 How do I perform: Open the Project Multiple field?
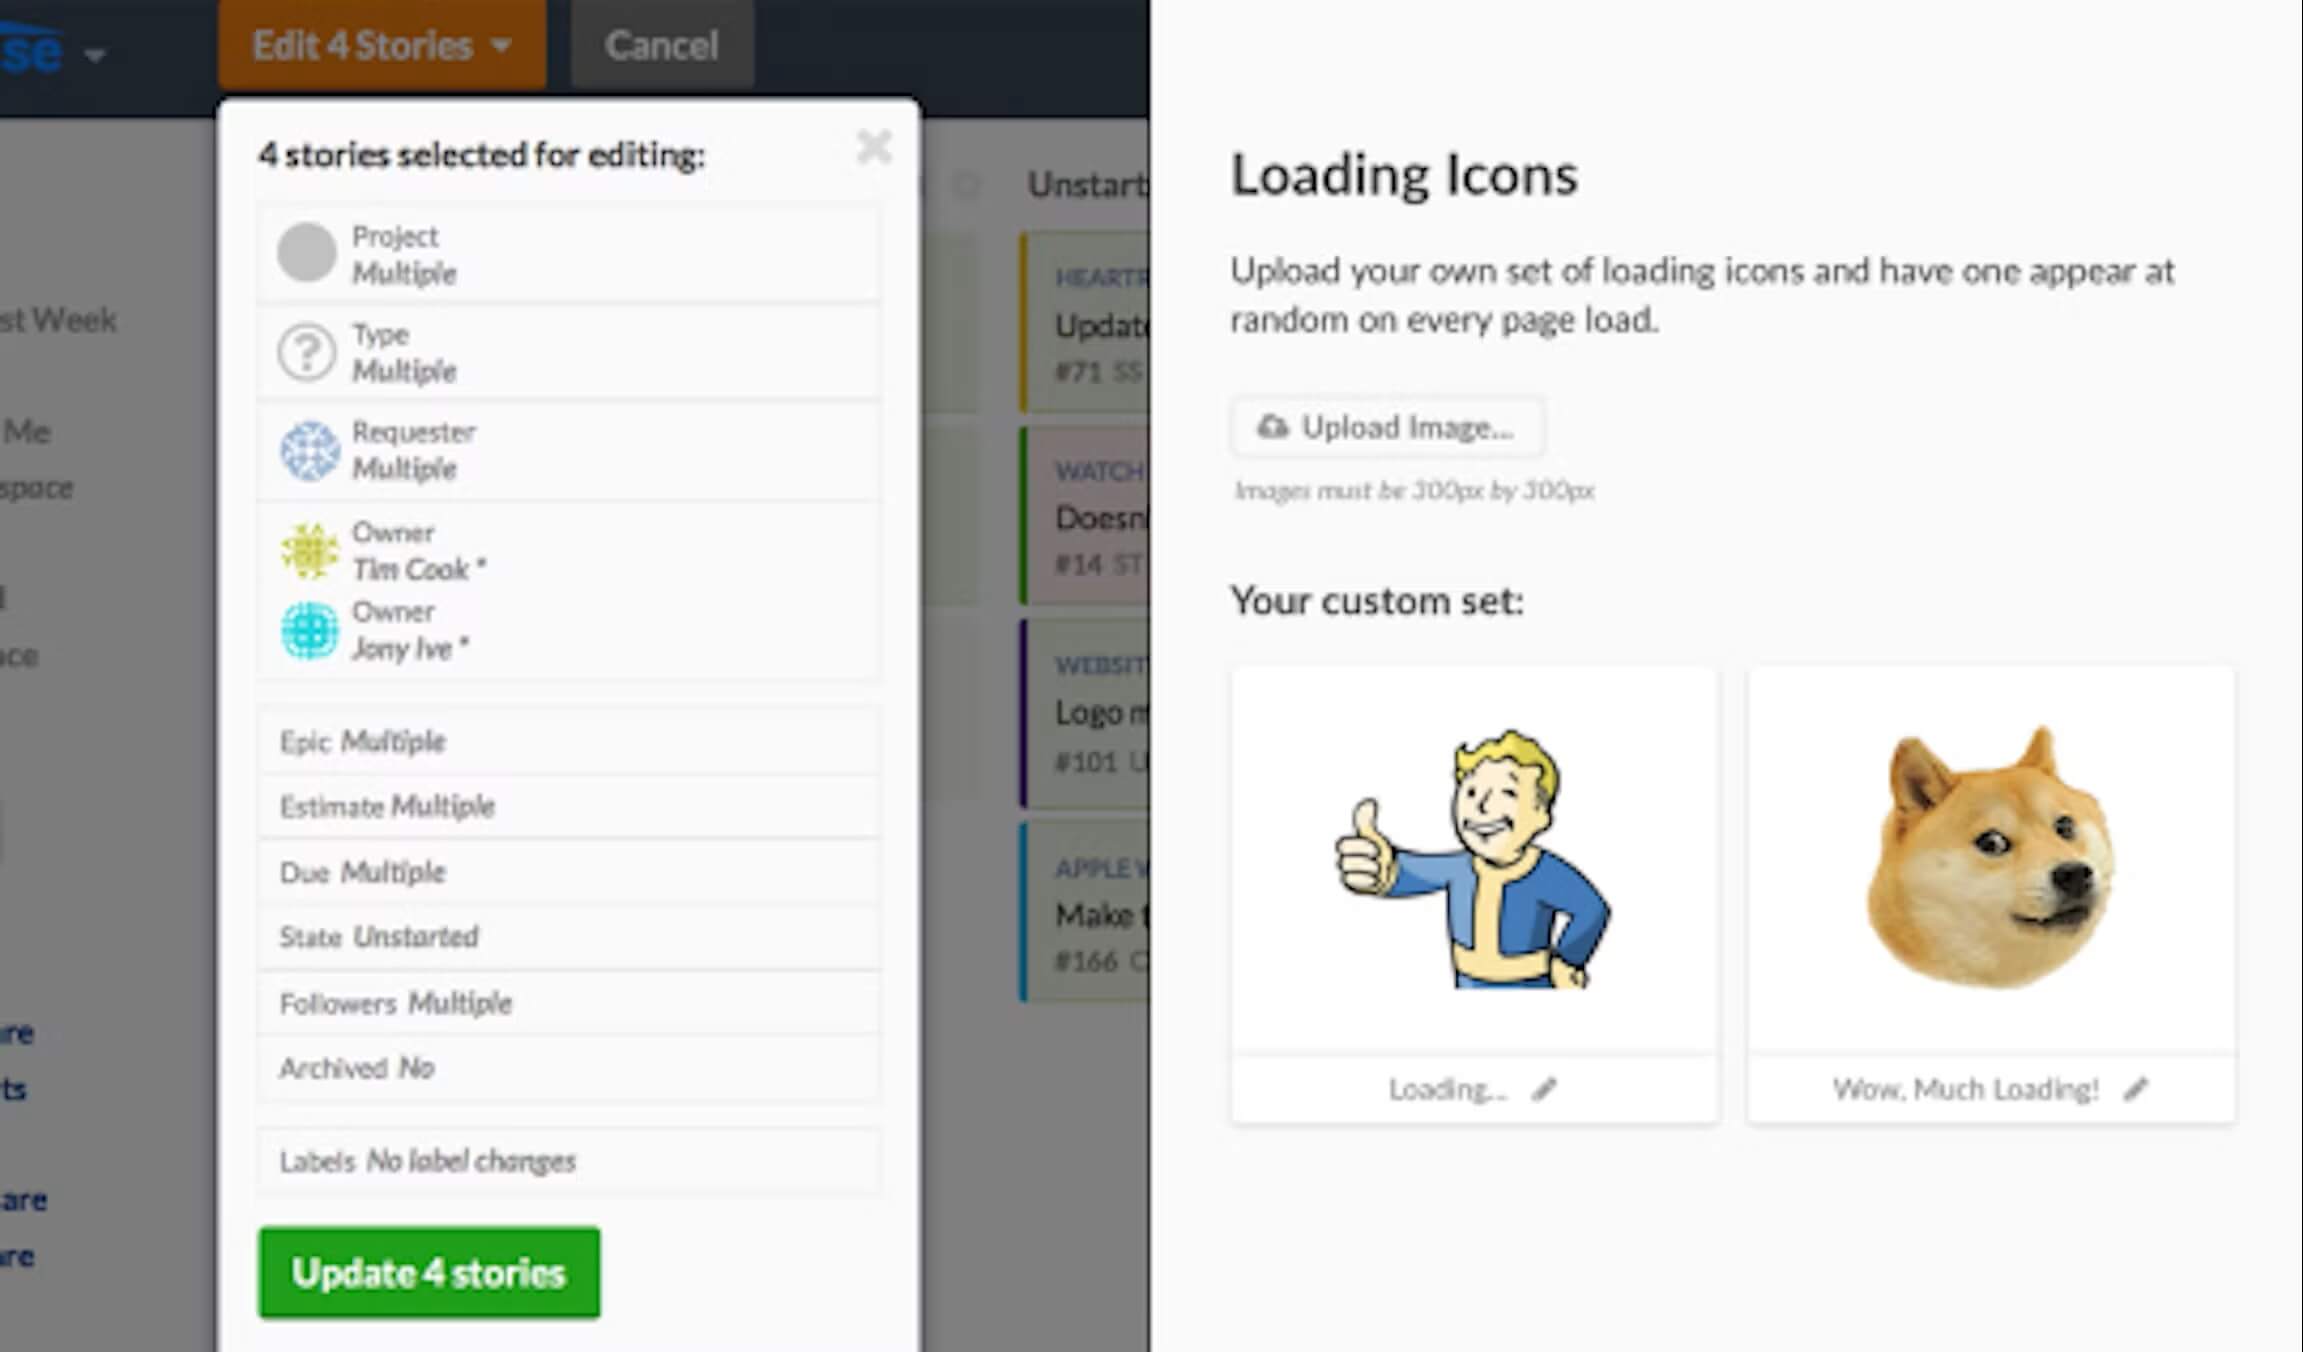569,254
